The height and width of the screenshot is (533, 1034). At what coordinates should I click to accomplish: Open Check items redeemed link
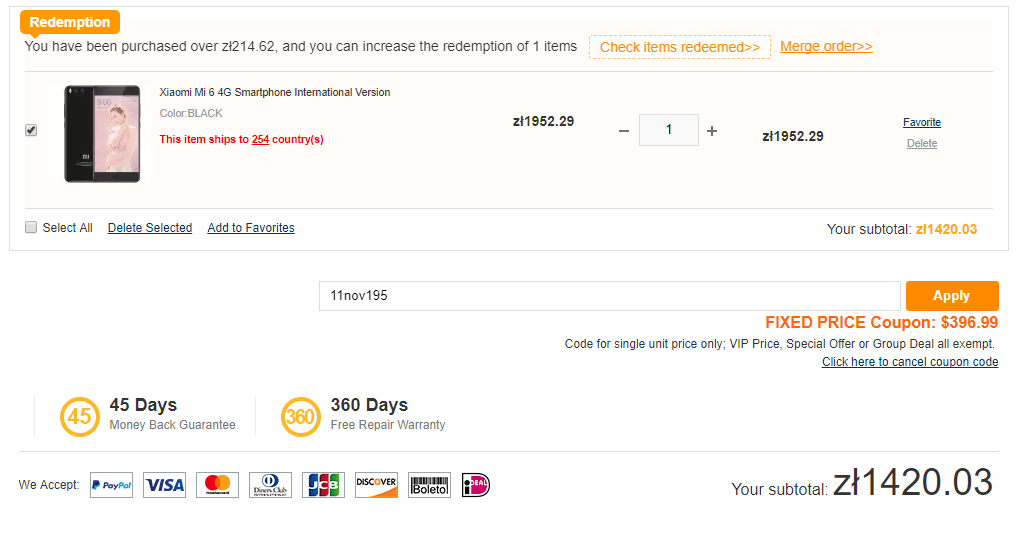[x=679, y=47]
